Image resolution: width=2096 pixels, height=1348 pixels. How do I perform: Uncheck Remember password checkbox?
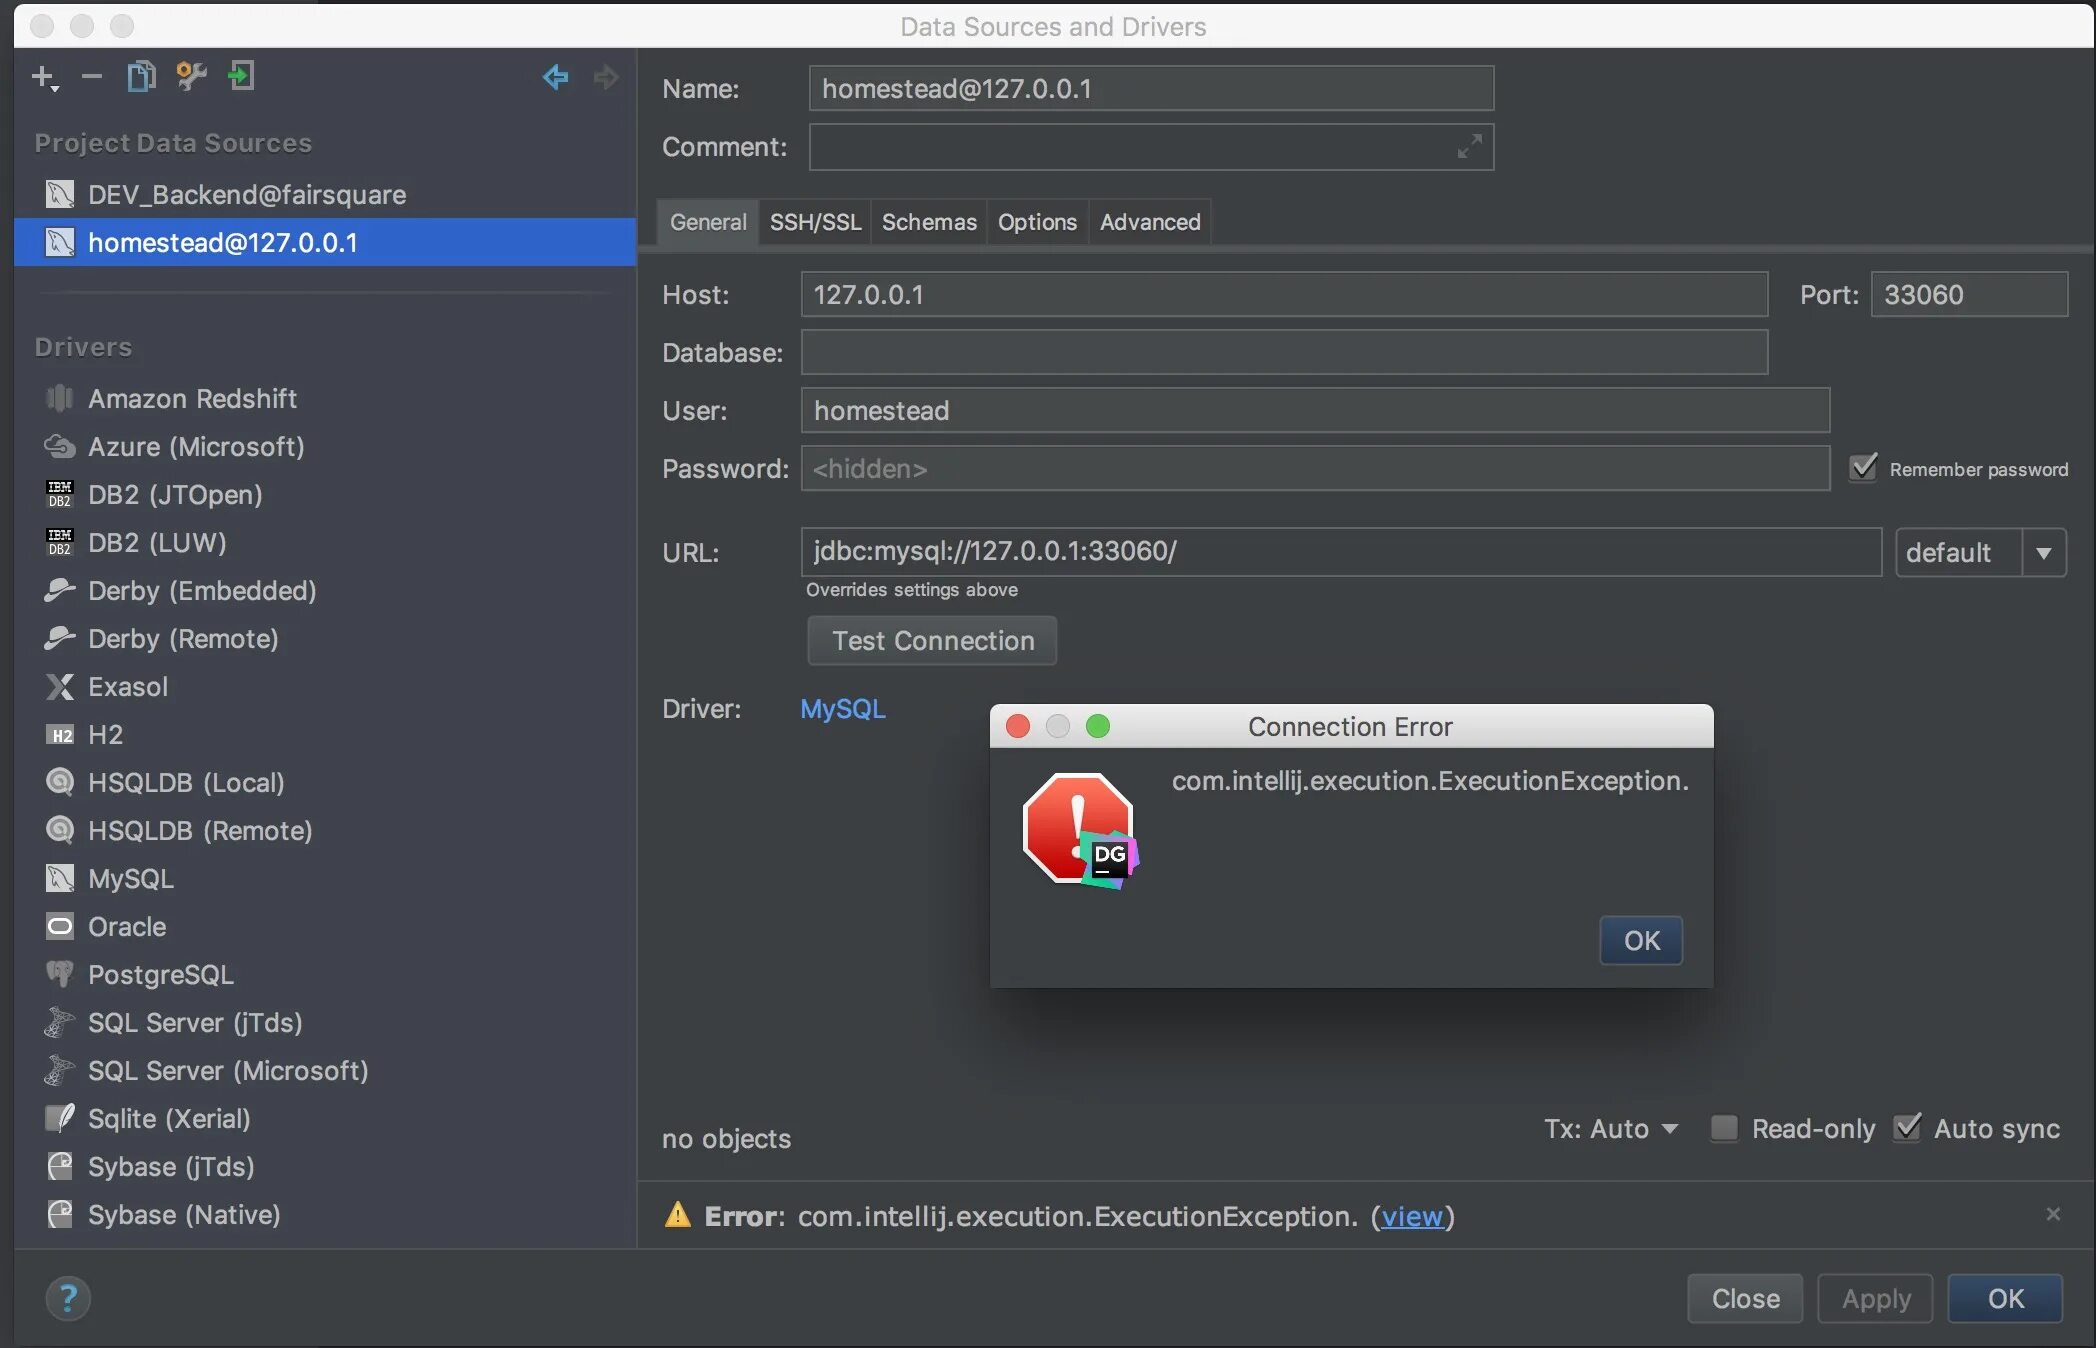1863,468
